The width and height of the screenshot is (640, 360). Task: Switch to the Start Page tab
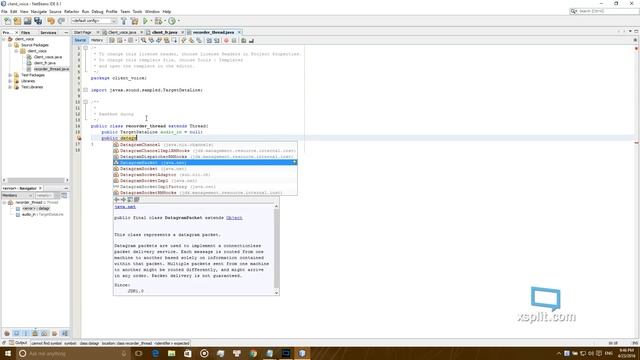tap(83, 32)
